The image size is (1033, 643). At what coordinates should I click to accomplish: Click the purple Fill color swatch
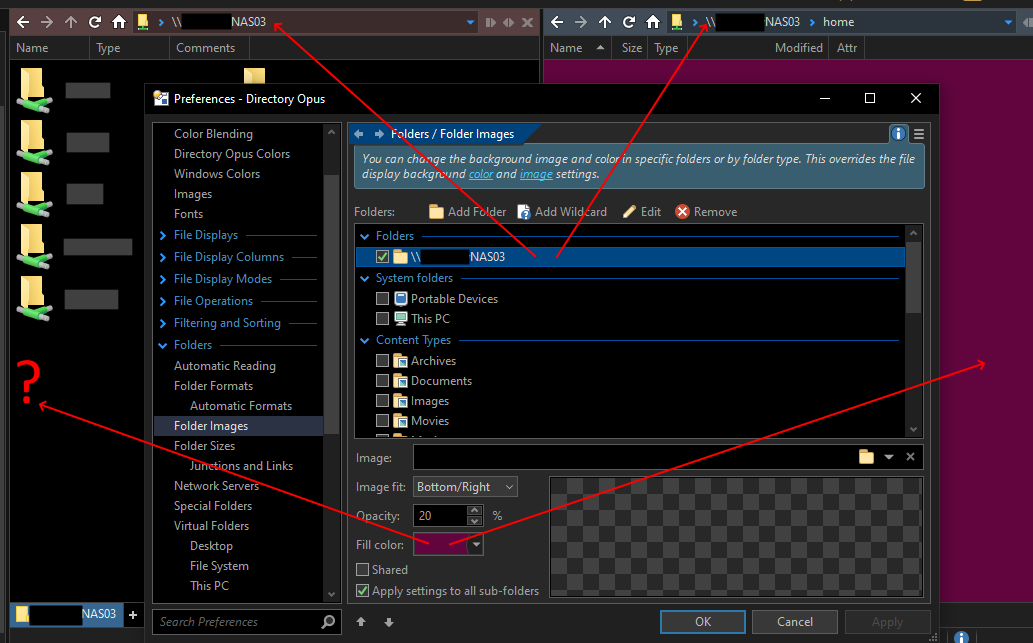click(x=441, y=545)
